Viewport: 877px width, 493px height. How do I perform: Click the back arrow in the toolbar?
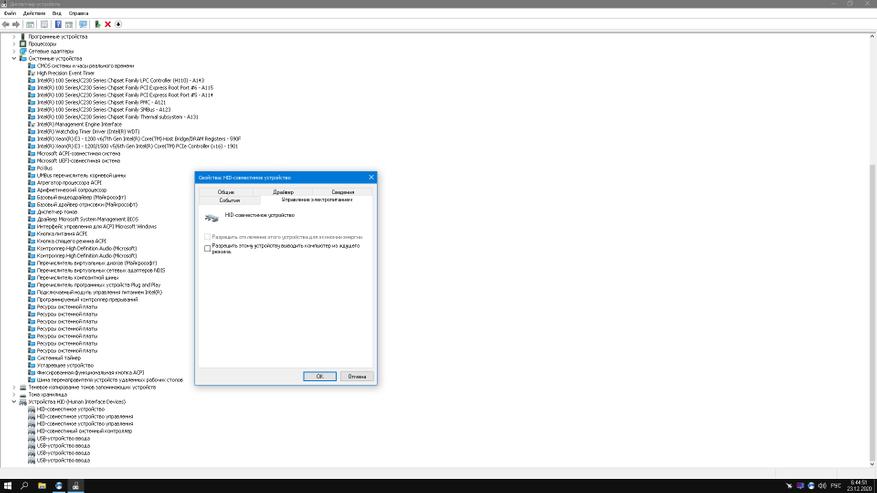[6, 24]
